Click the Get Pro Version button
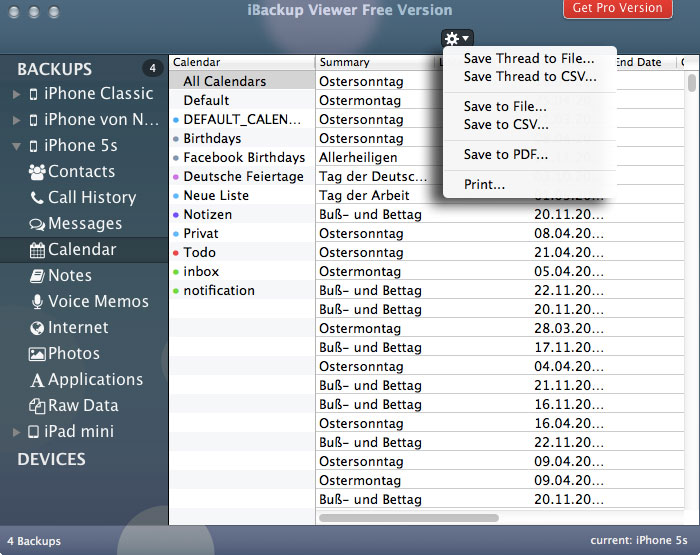The image size is (700, 555). (x=617, y=8)
